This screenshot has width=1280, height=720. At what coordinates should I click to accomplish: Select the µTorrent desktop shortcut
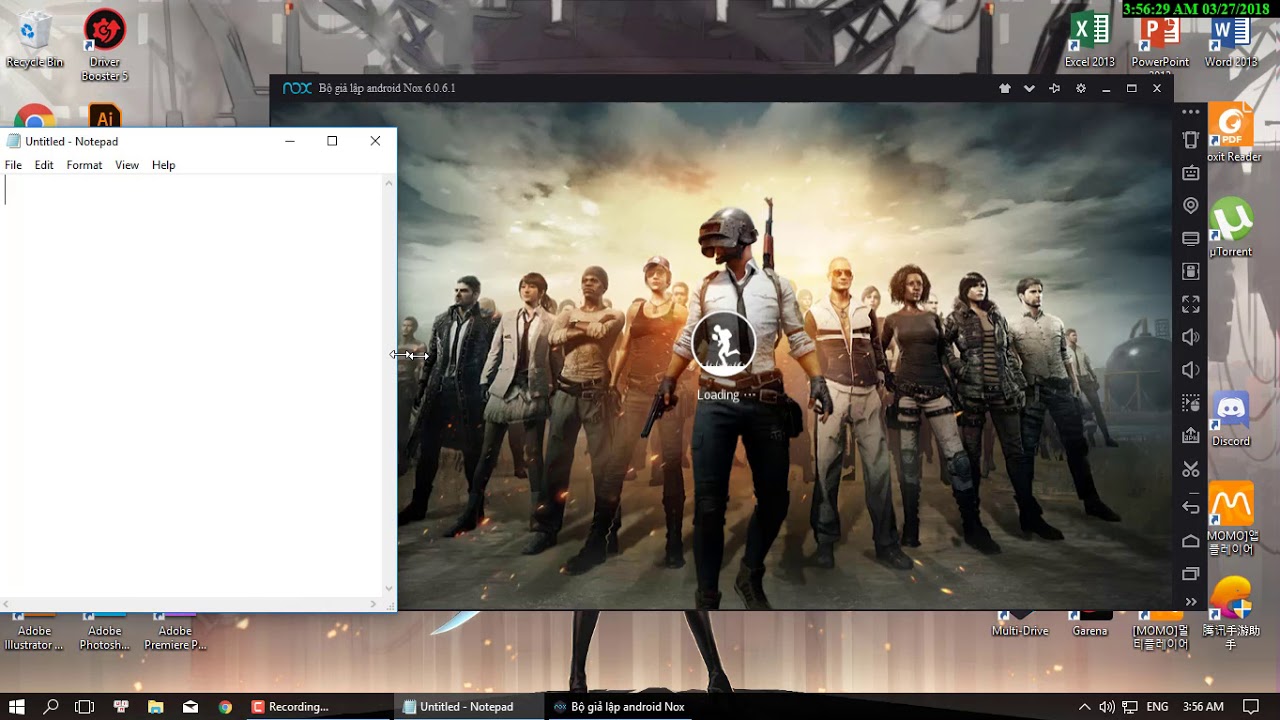tap(1231, 228)
